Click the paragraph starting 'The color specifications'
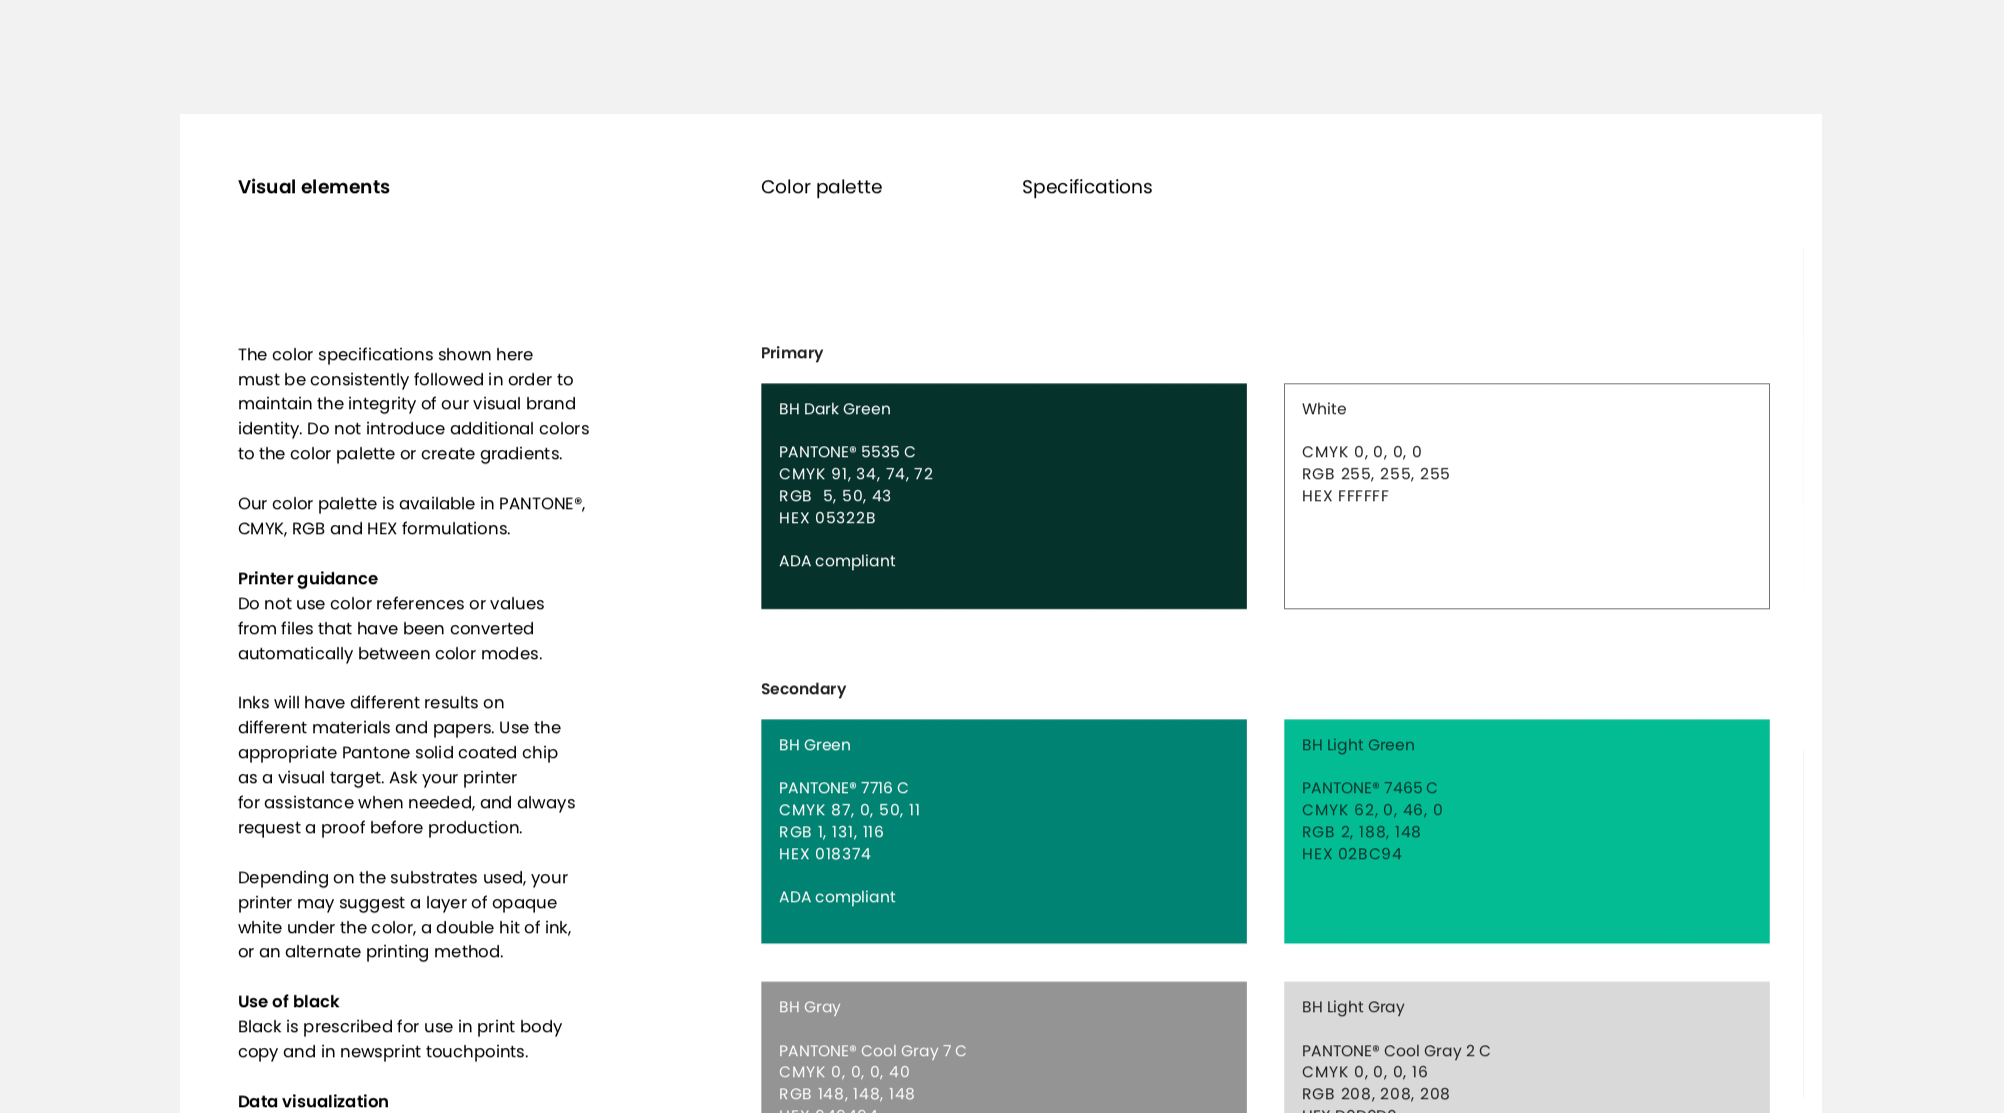Screen dimensions: 2004x1113 tap(413, 404)
